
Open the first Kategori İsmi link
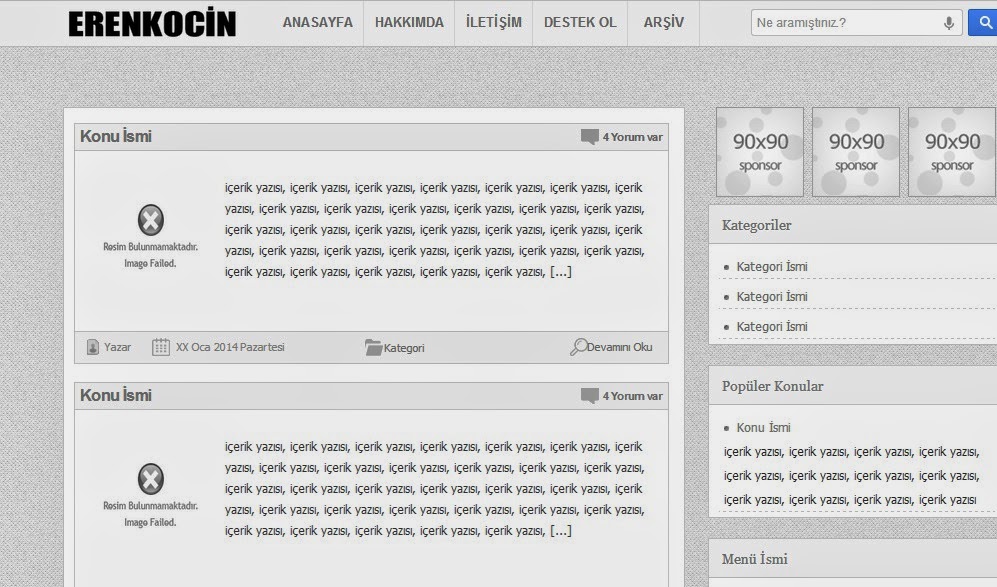point(772,266)
